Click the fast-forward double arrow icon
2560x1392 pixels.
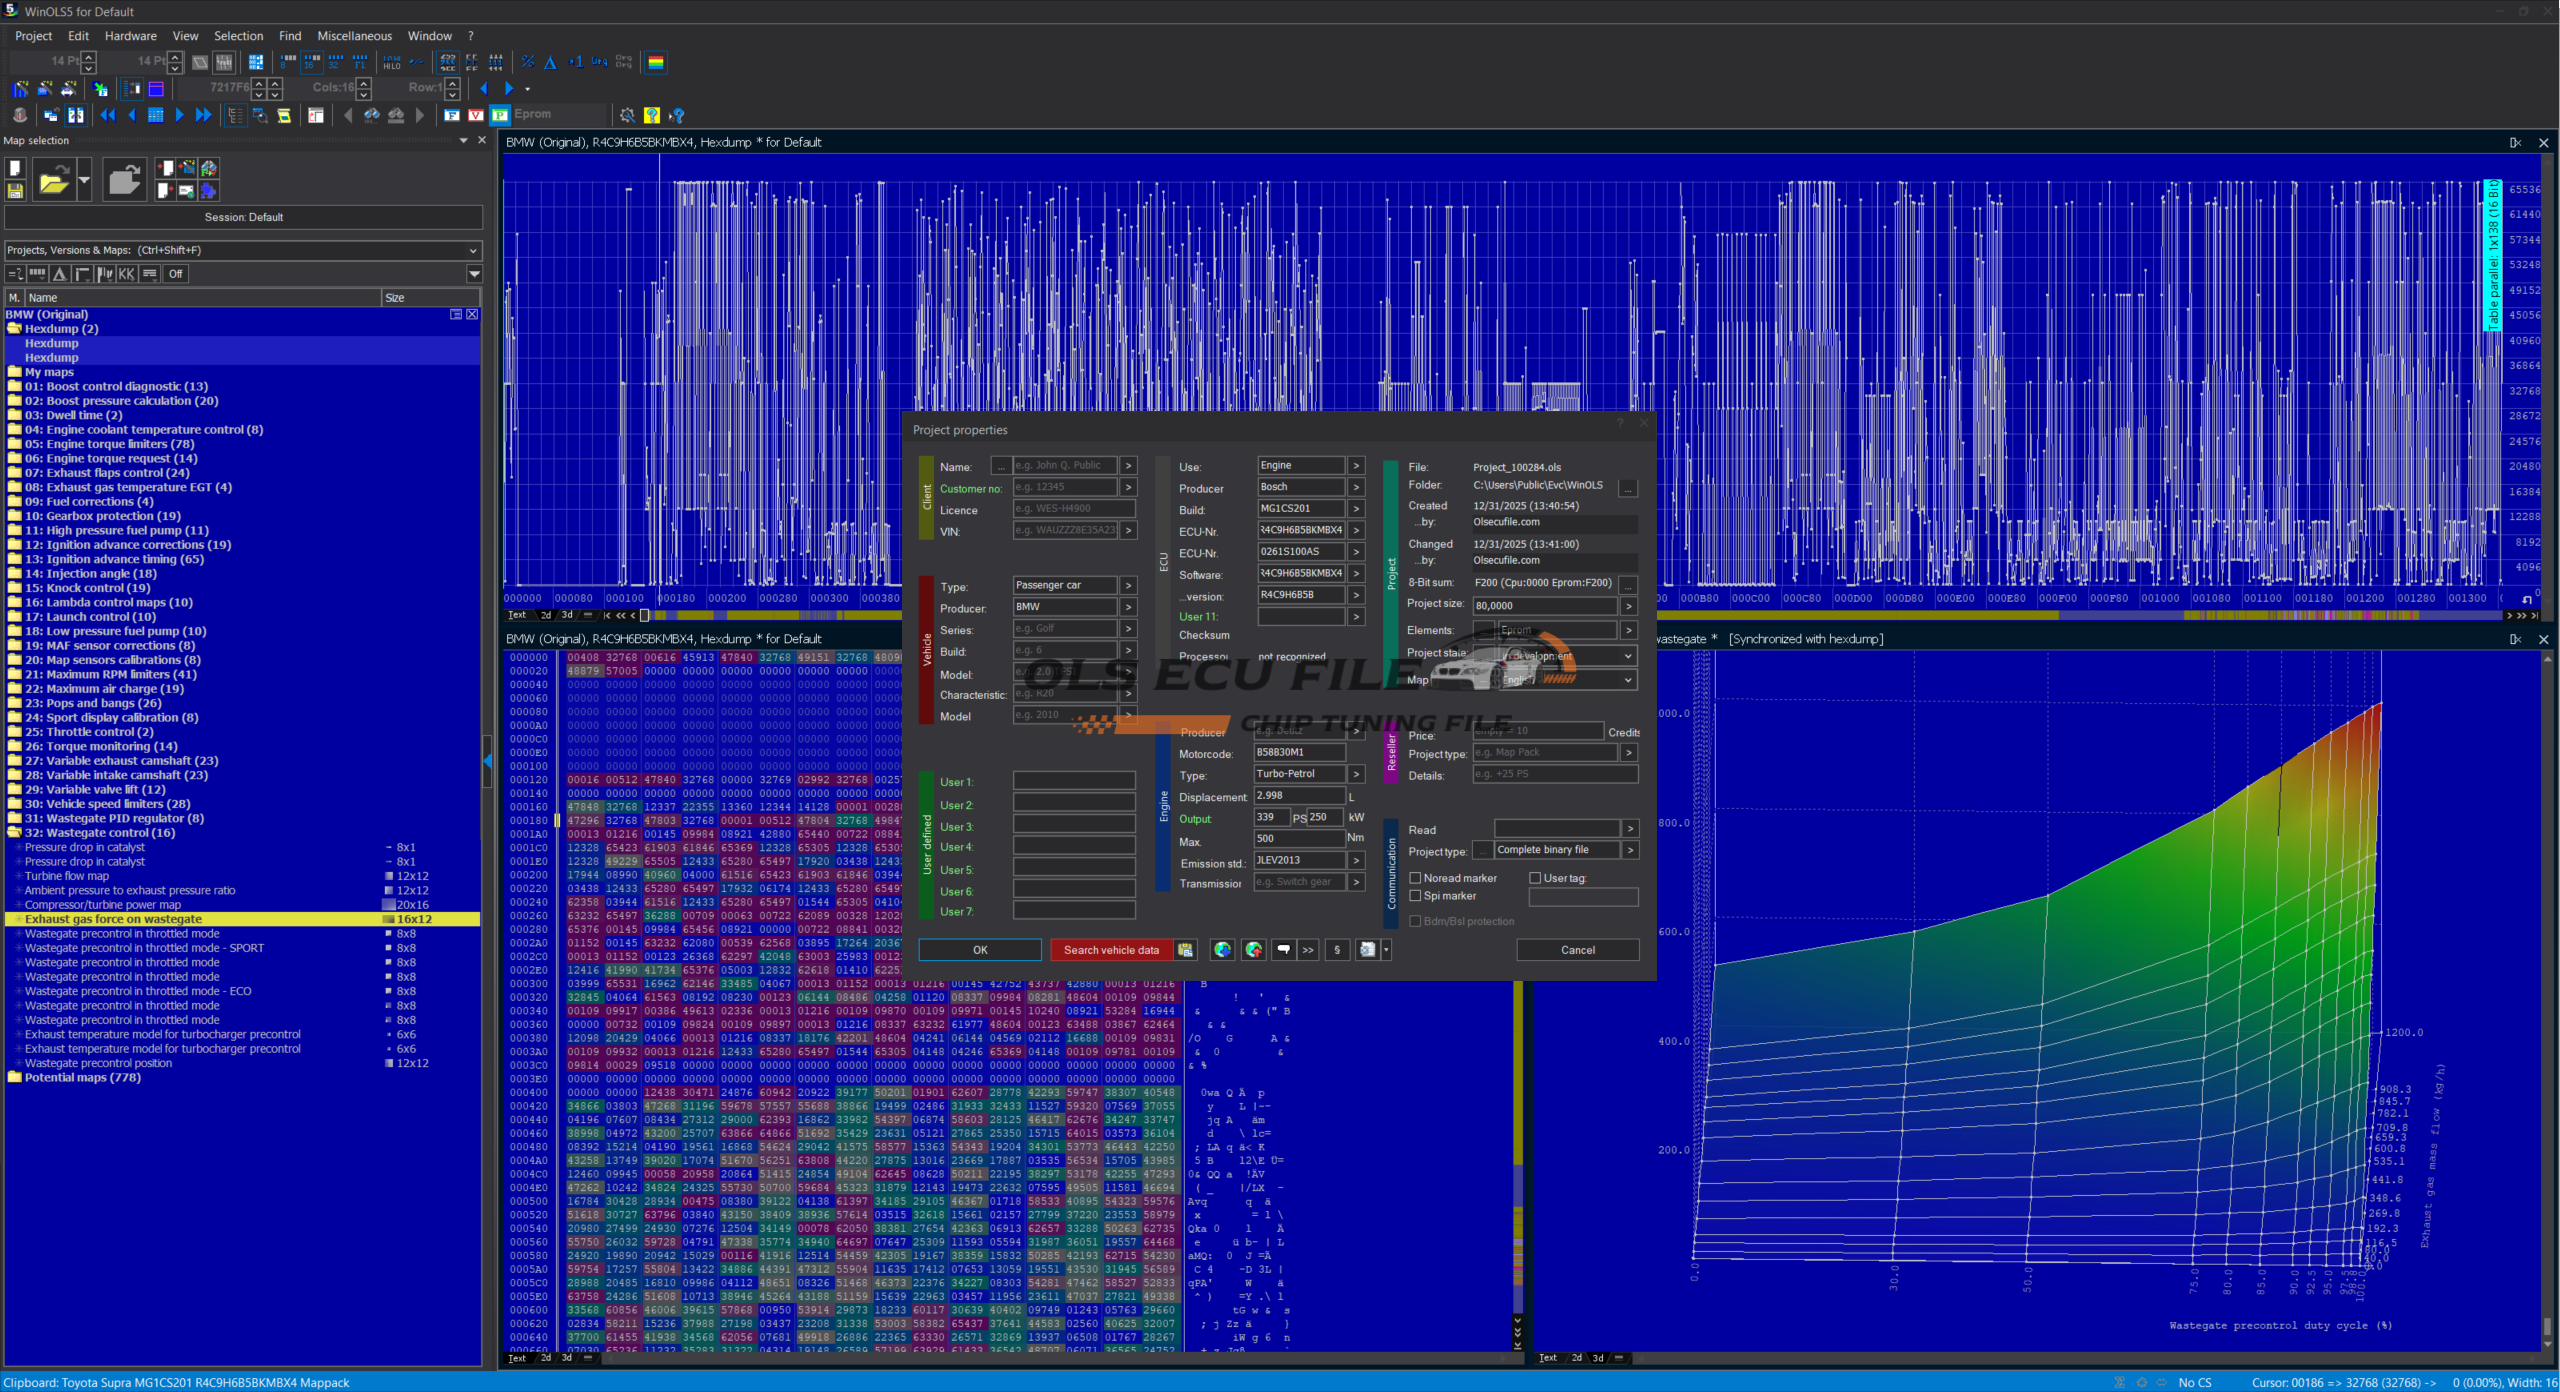click(x=203, y=115)
